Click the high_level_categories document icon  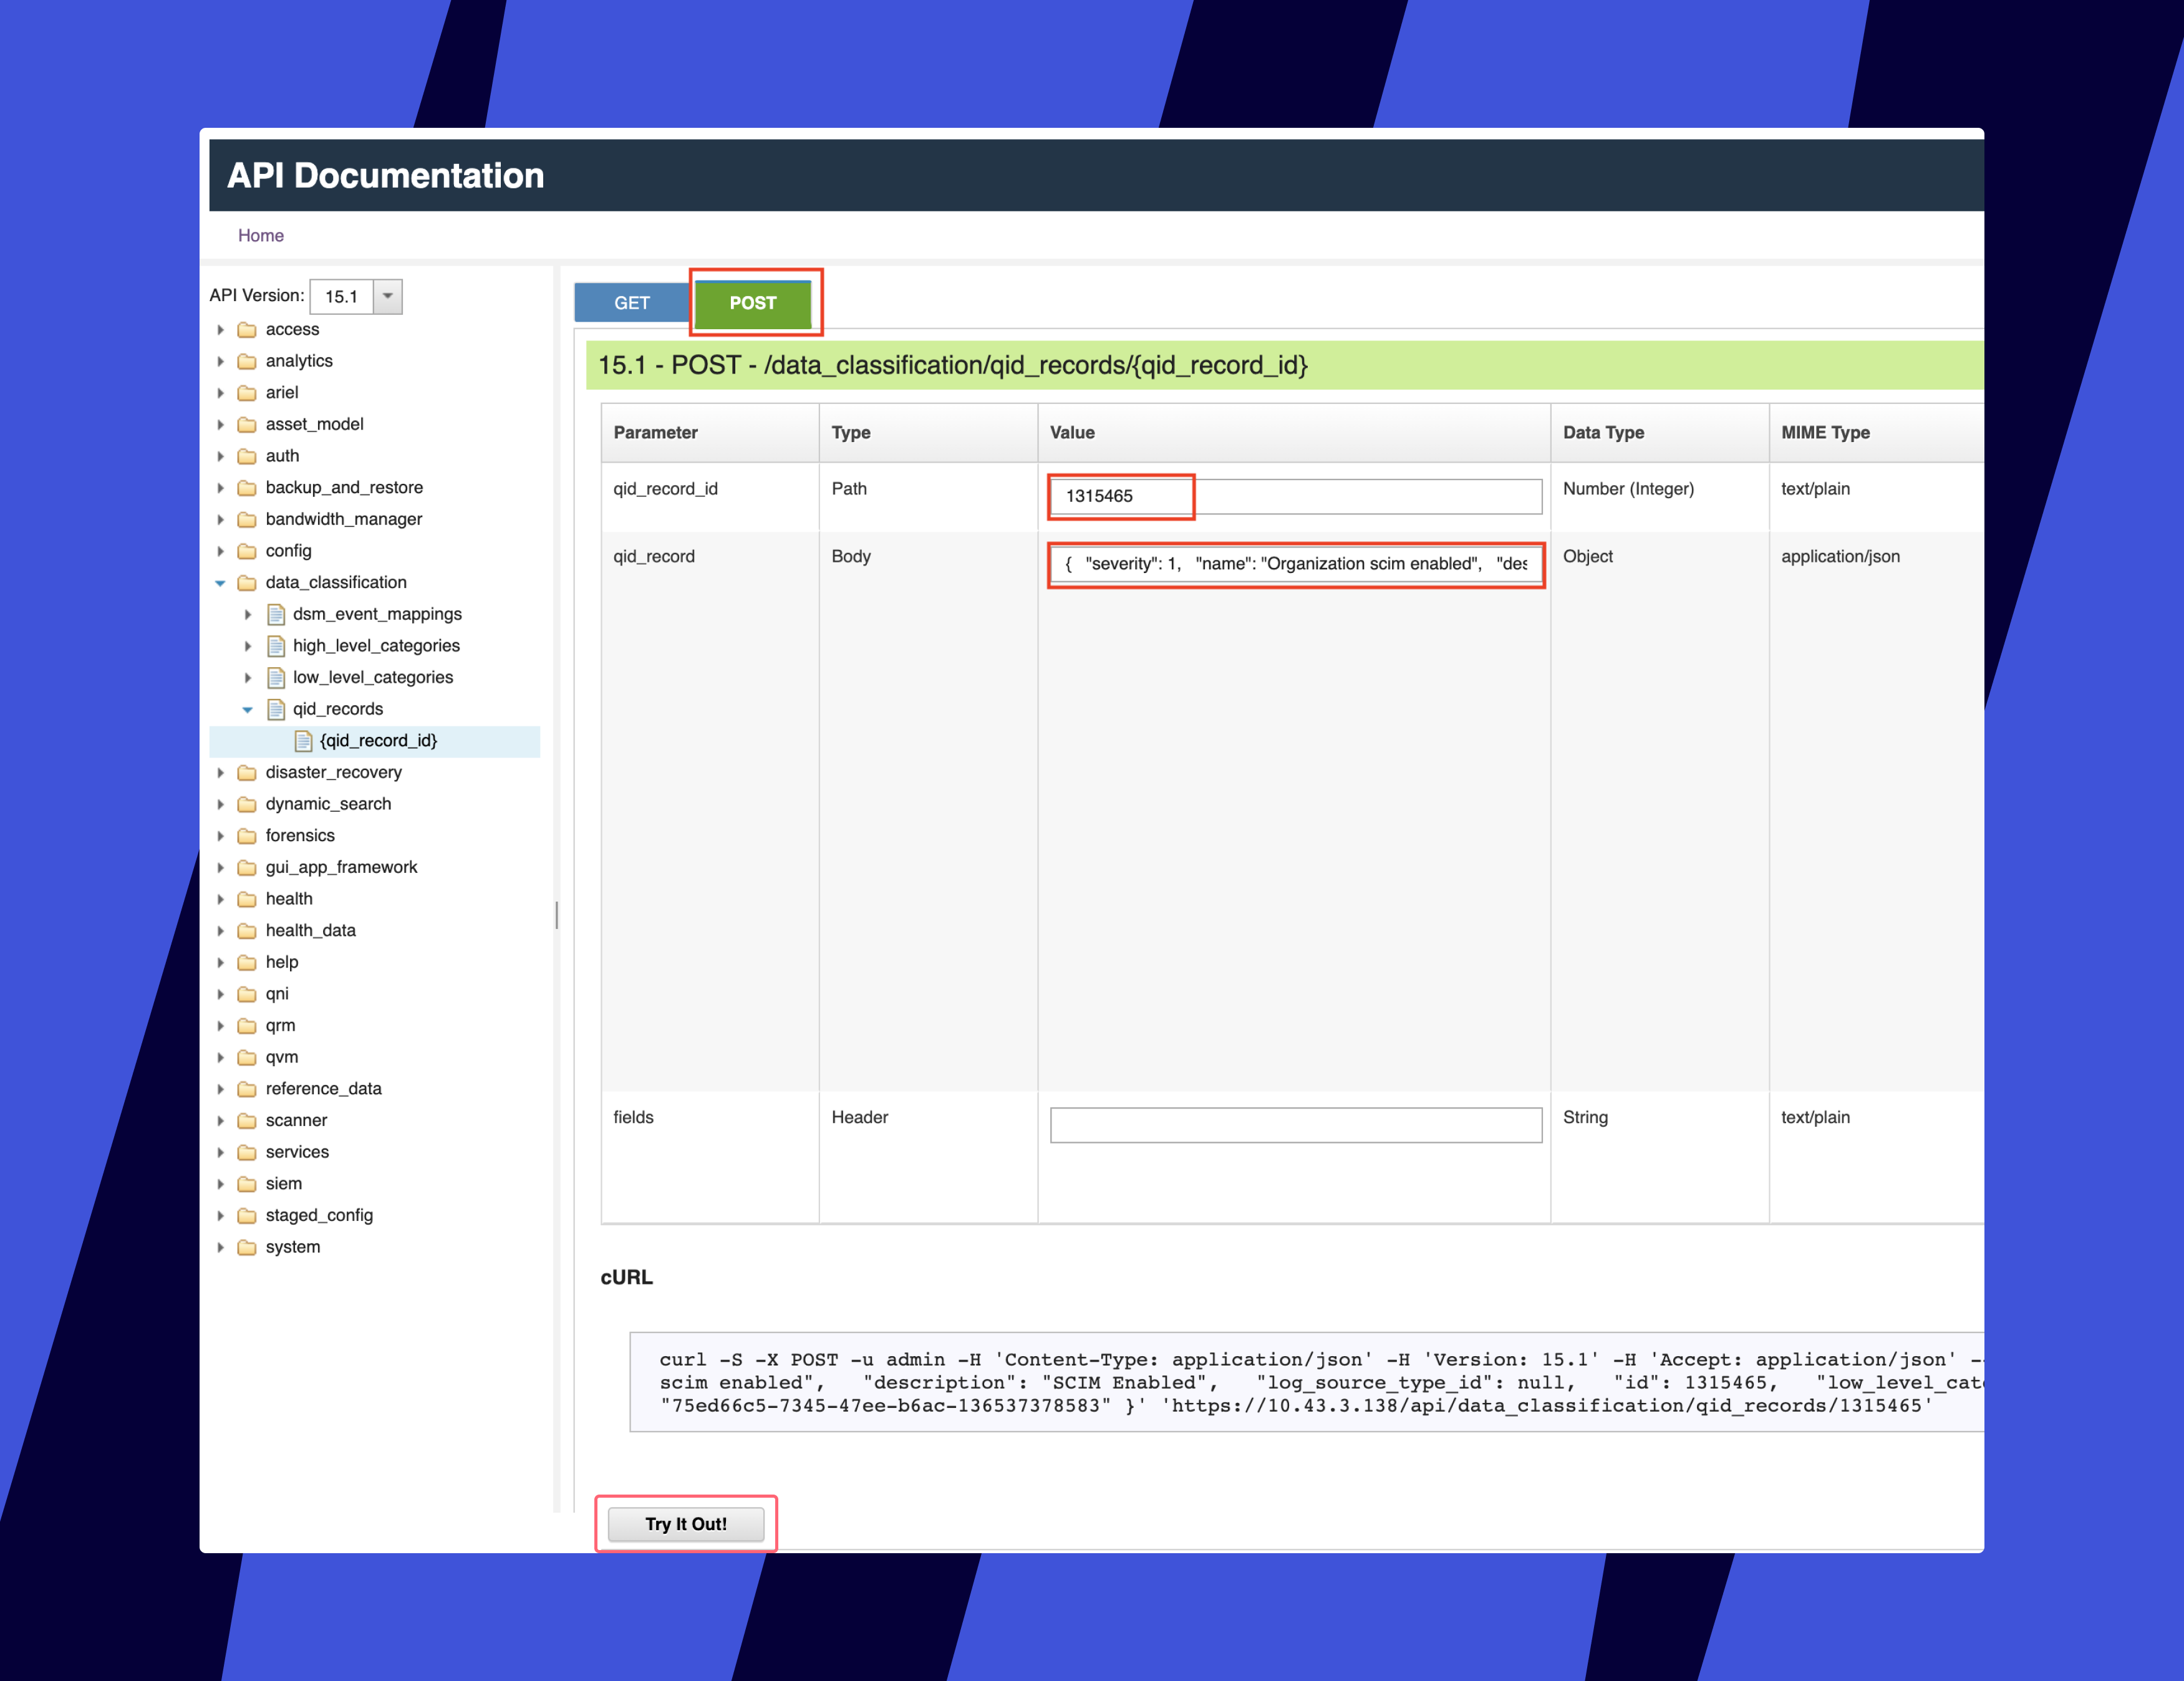pyautogui.click(x=276, y=646)
